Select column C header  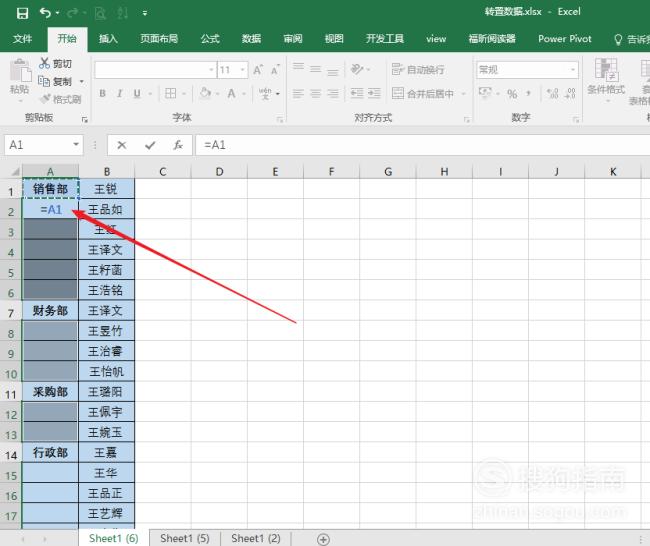163,172
